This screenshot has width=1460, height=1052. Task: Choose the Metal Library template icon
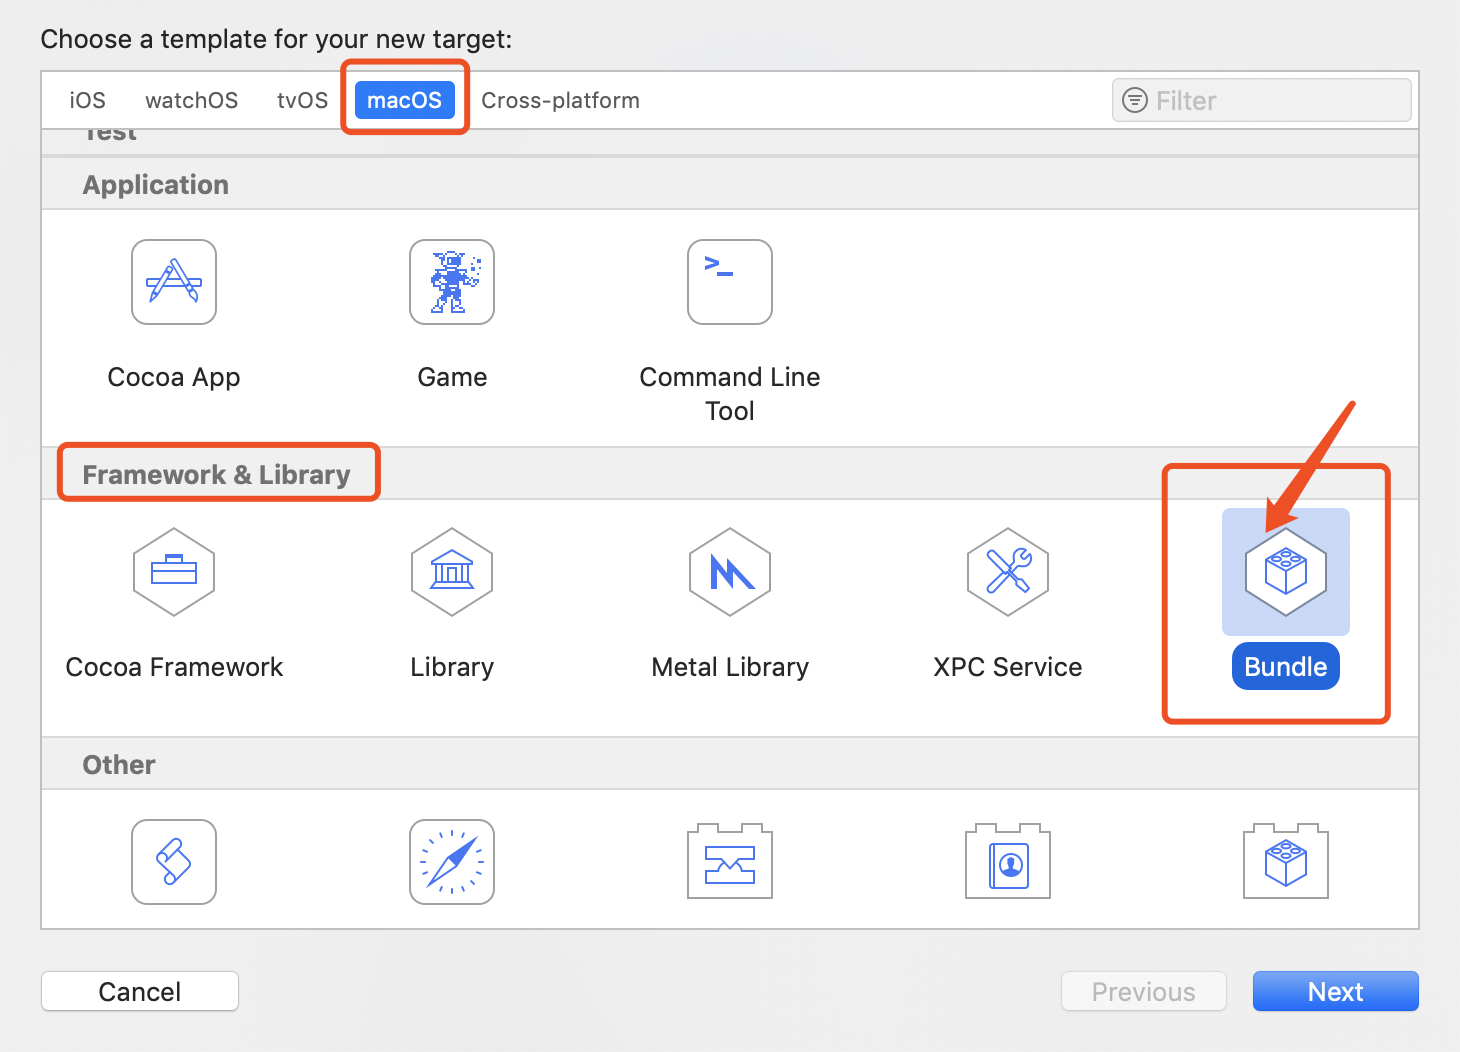click(x=730, y=572)
